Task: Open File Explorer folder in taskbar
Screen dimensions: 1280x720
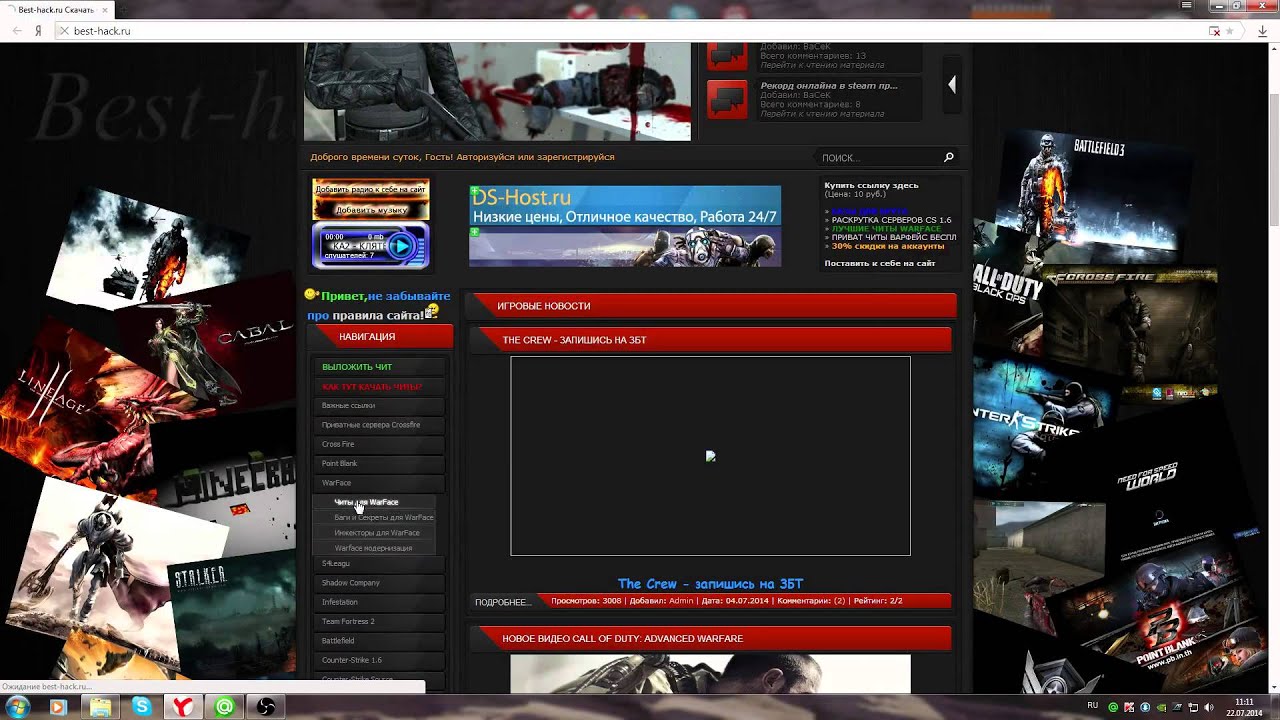Action: point(100,707)
